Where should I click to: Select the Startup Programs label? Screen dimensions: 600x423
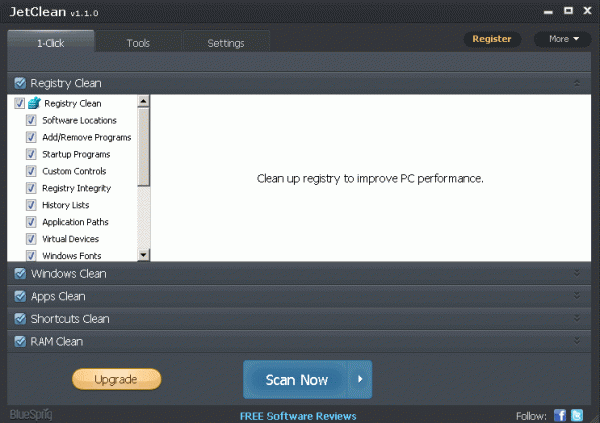coord(76,154)
